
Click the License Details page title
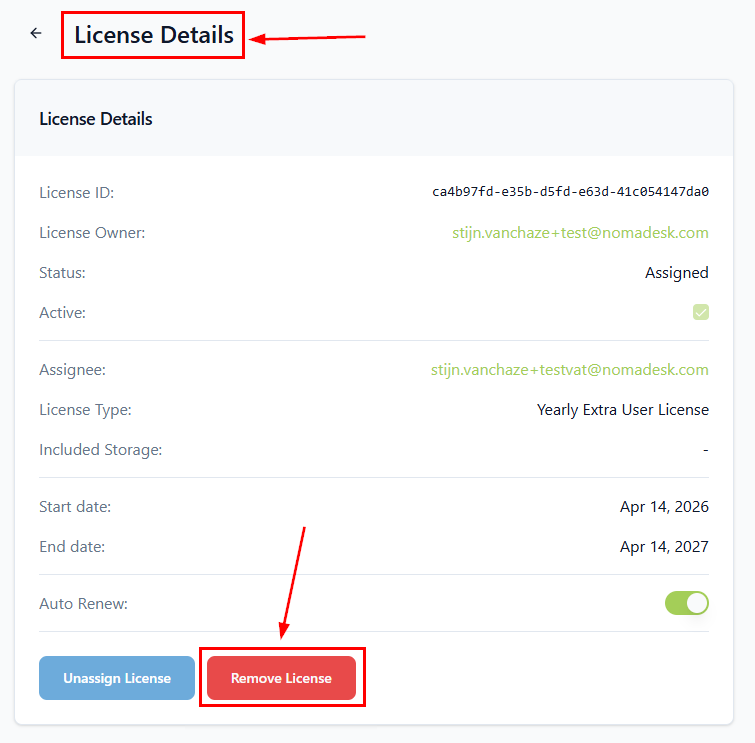pyautogui.click(x=154, y=36)
